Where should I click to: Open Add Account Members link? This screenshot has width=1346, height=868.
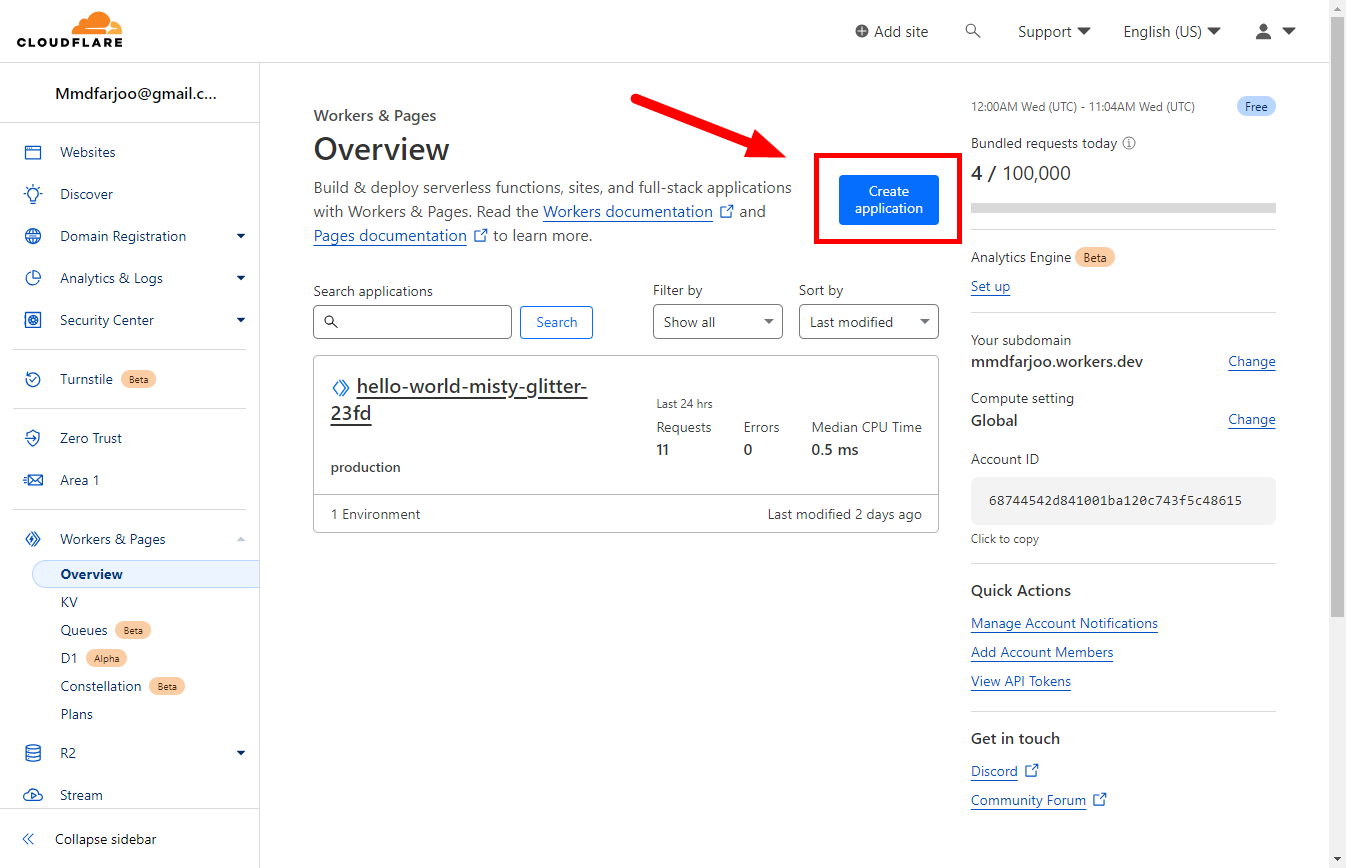(x=1042, y=652)
